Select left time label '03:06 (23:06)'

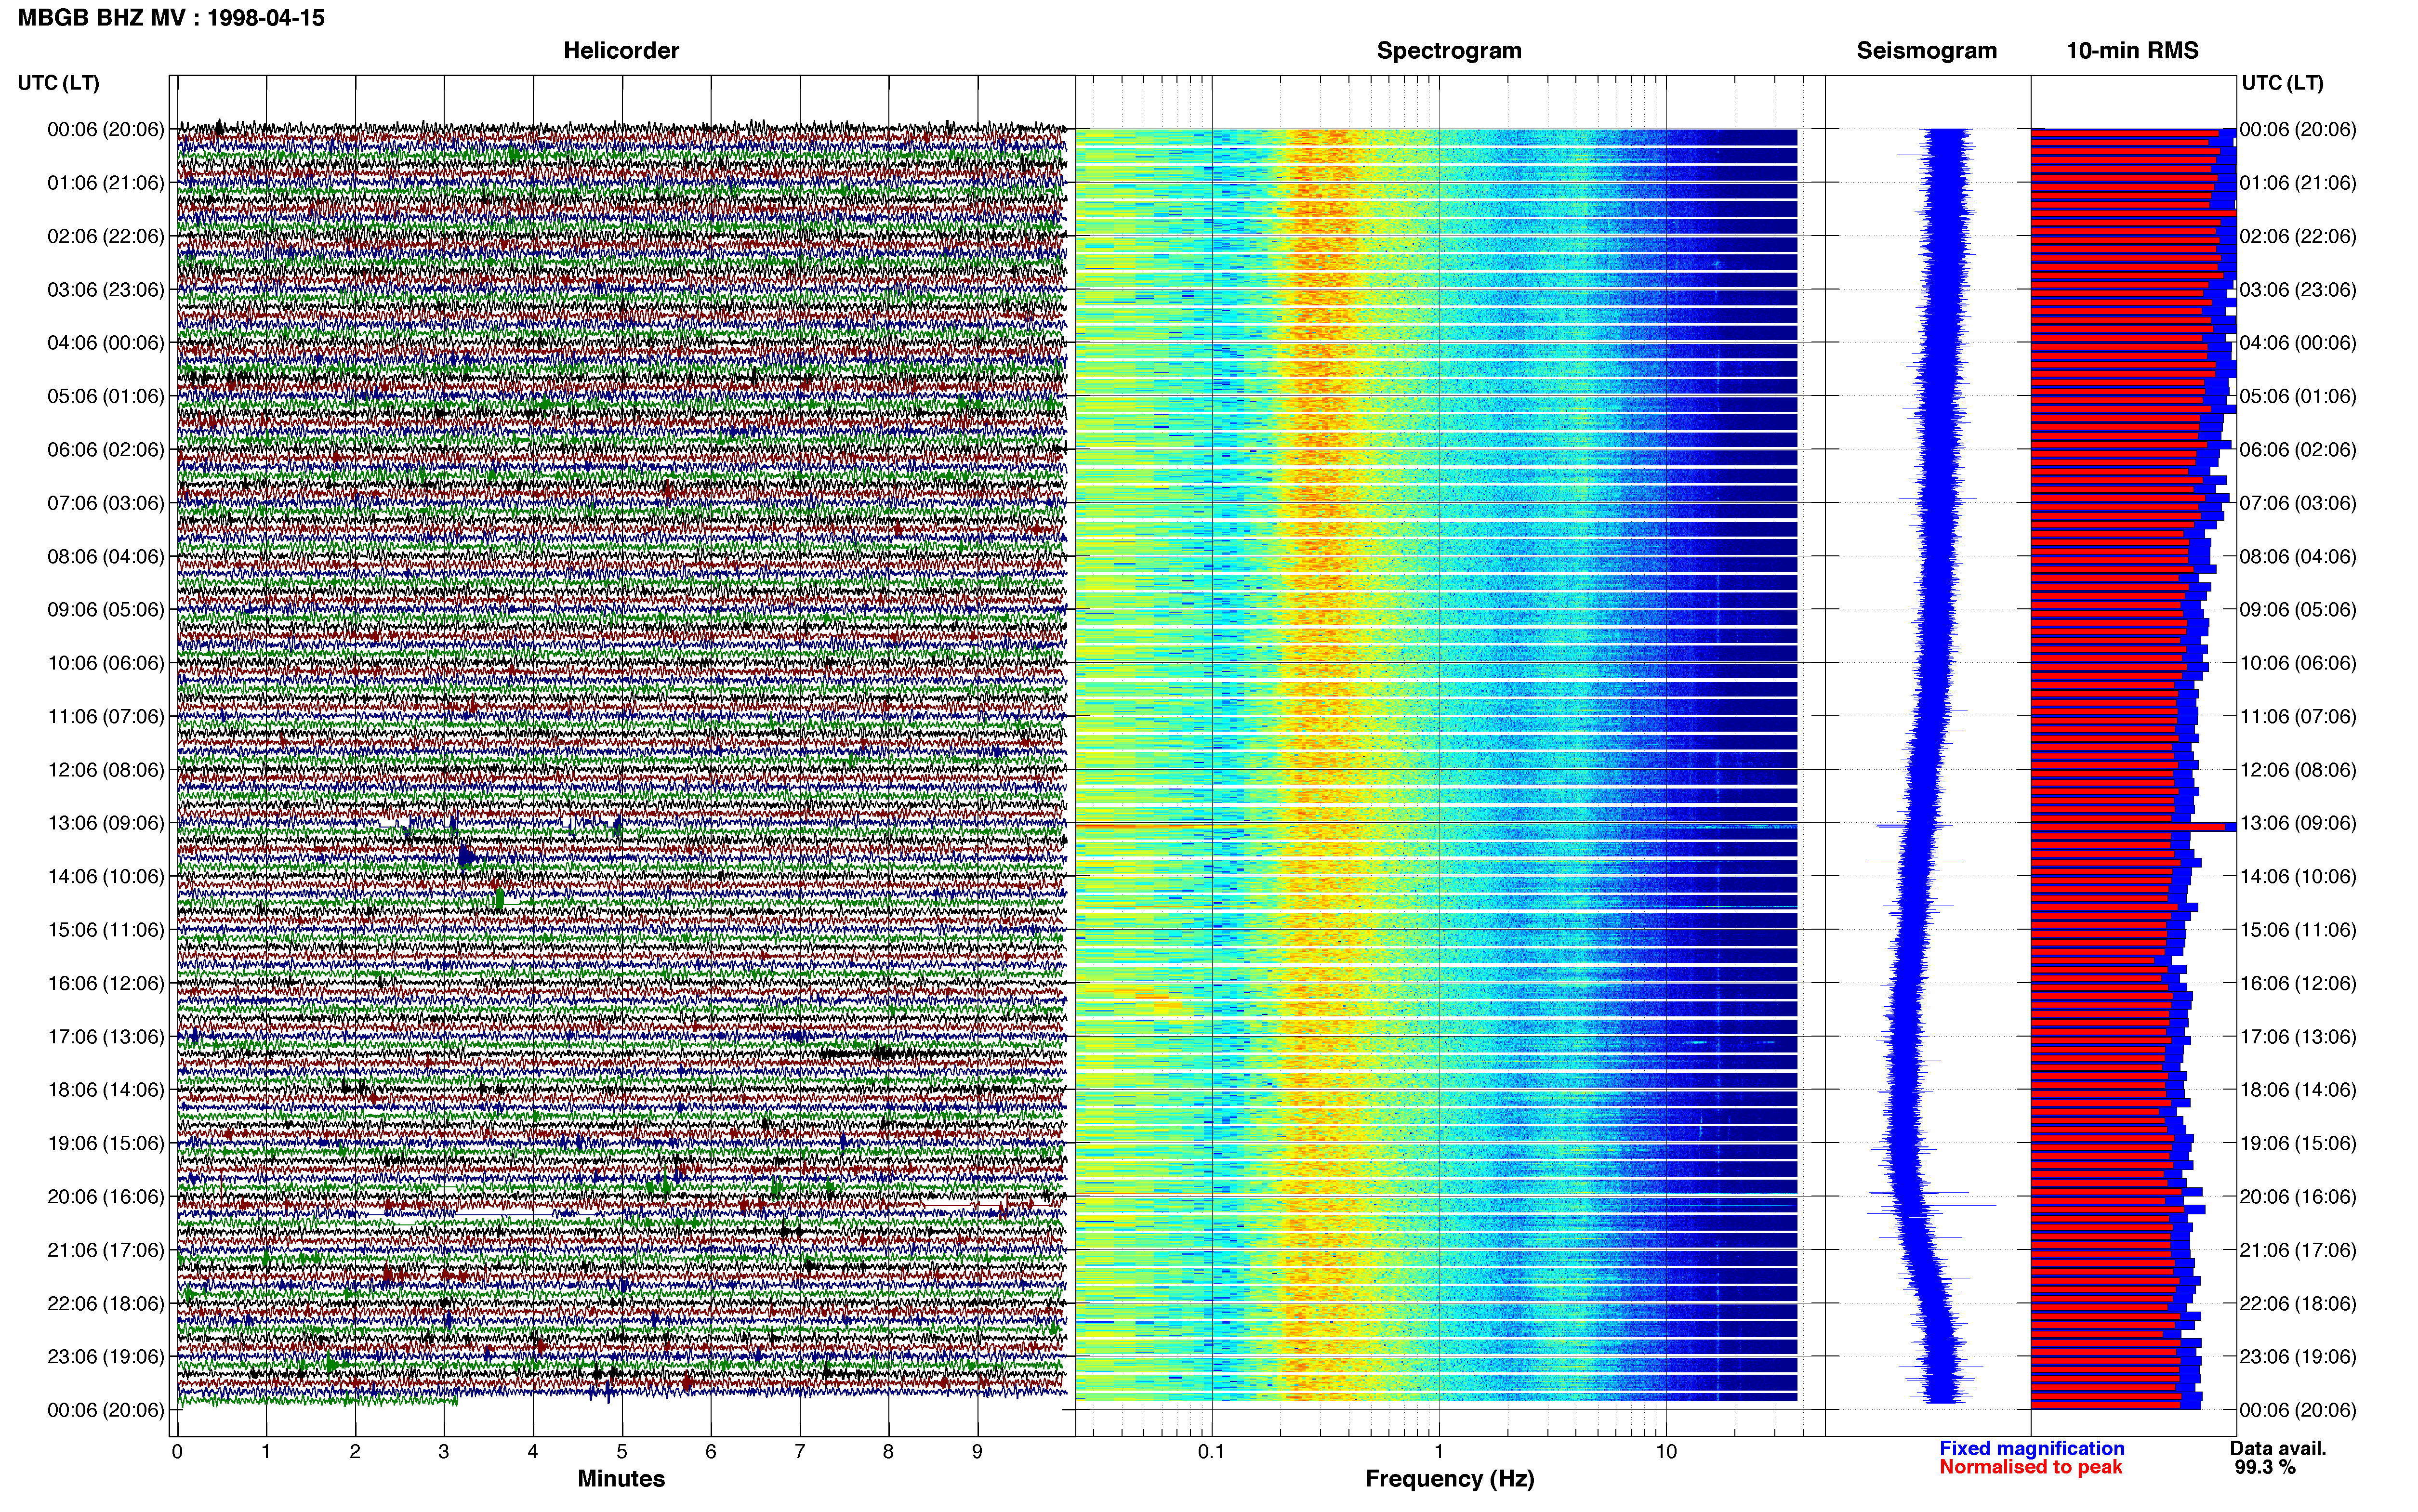coord(106,290)
